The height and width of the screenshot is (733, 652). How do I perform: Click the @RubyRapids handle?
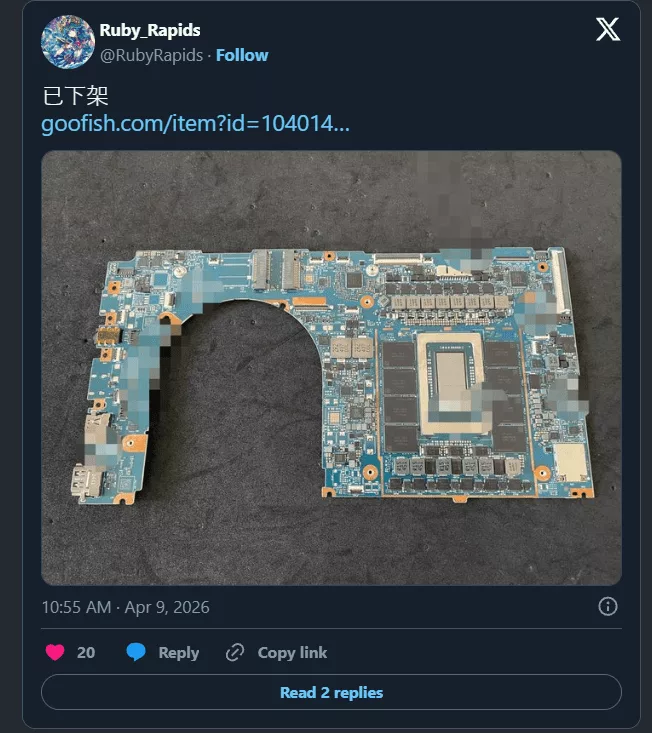(x=151, y=55)
